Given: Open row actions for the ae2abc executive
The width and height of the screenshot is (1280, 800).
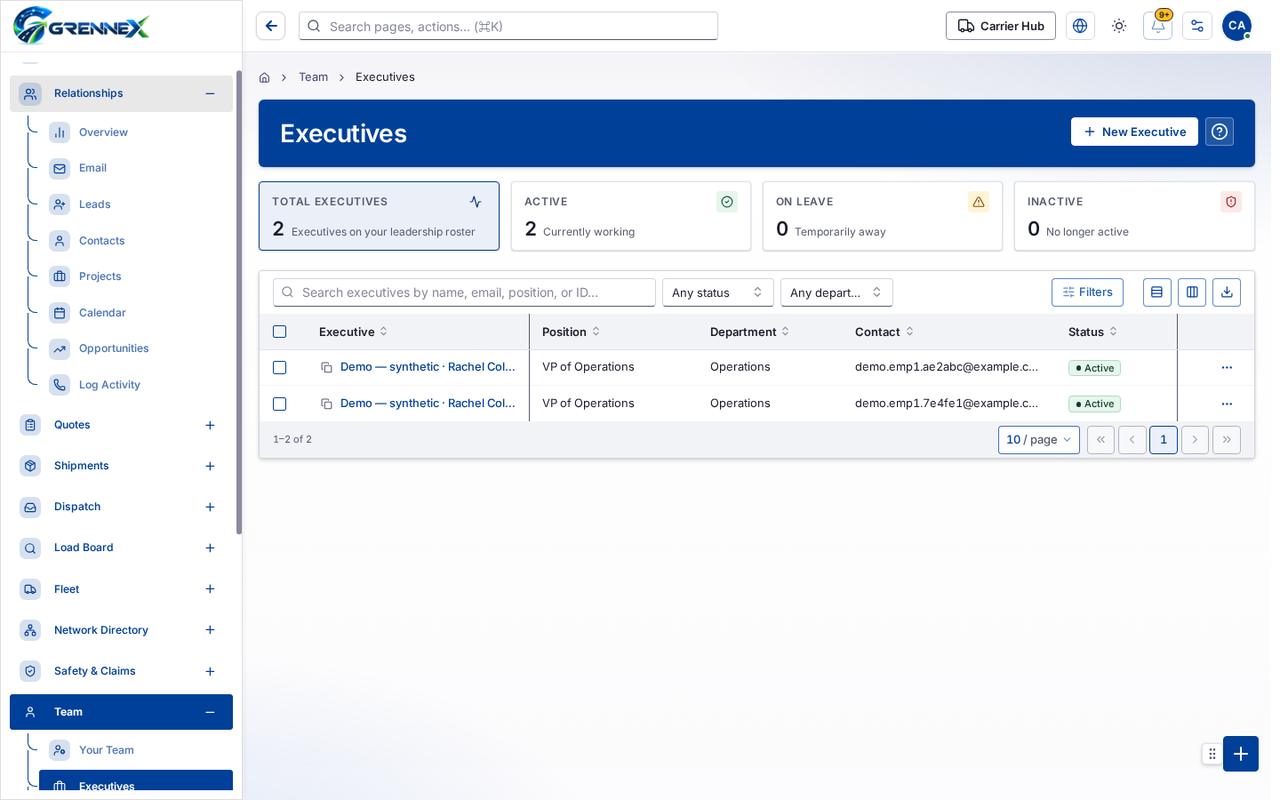Looking at the screenshot, I should click(1227, 367).
